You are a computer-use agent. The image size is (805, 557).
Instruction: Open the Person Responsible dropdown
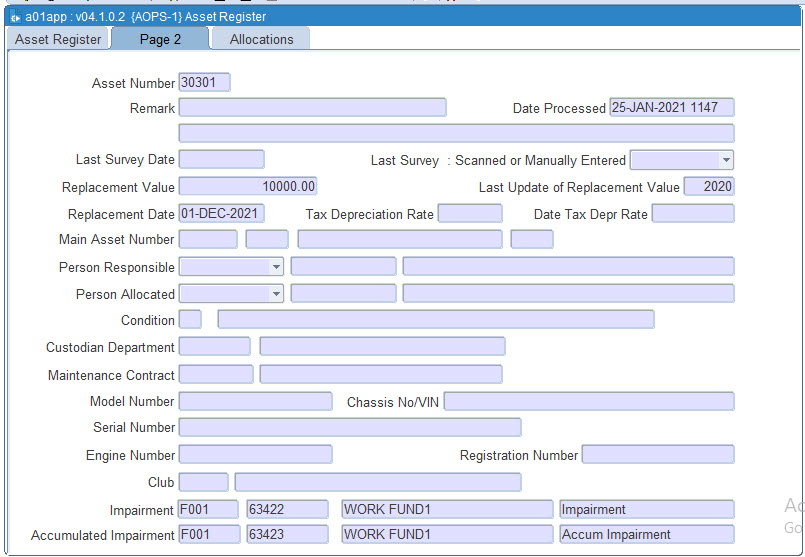point(276,267)
